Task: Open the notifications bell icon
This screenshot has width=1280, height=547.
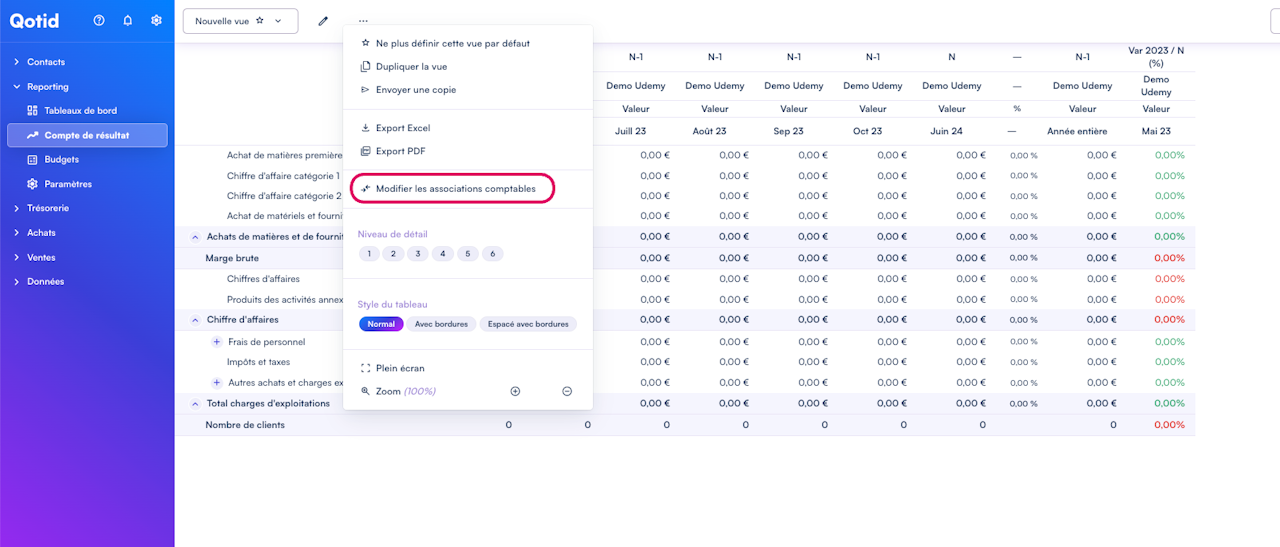Action: point(128,21)
